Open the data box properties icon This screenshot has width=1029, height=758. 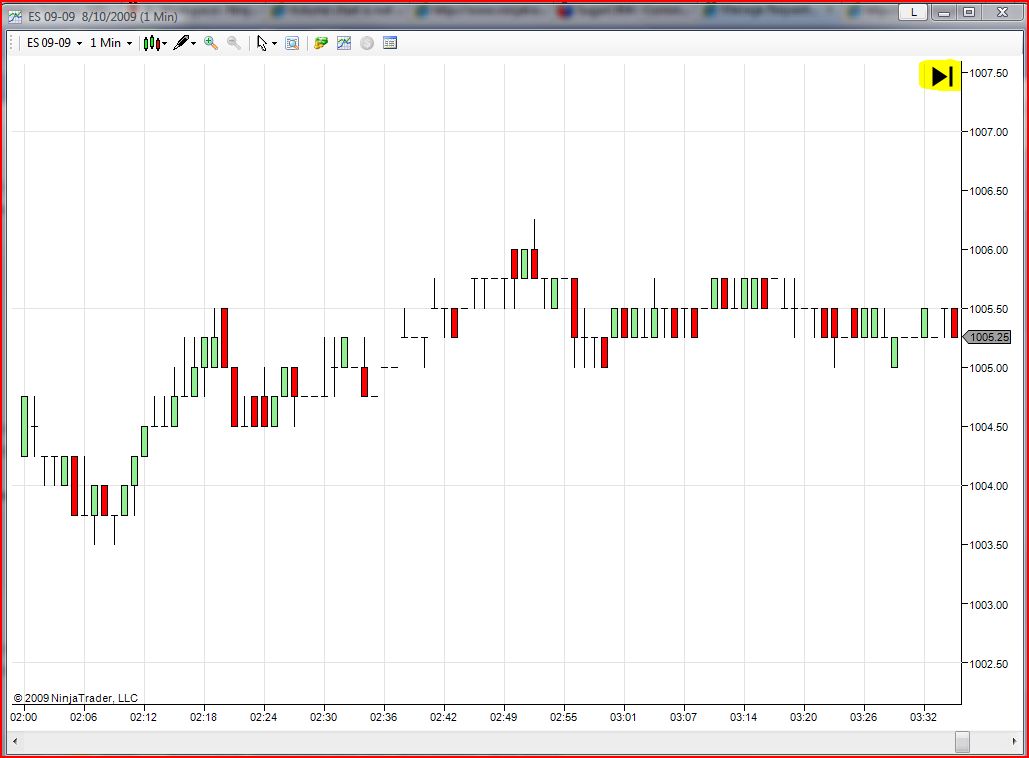pyautogui.click(x=390, y=43)
